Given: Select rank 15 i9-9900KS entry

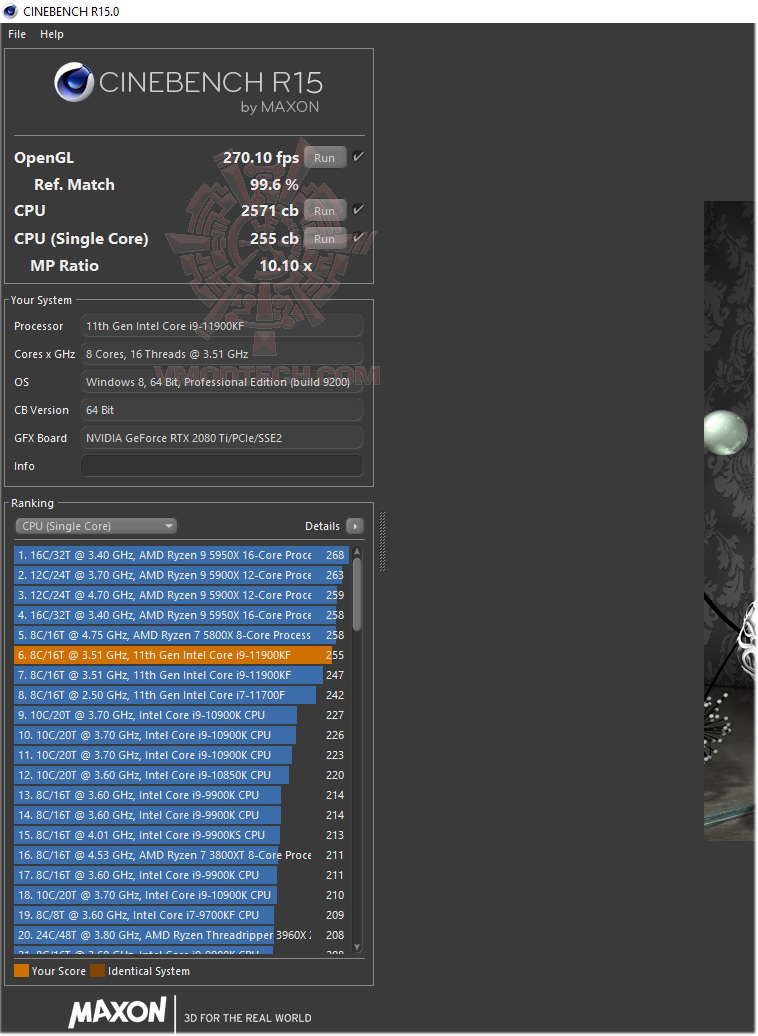Looking at the screenshot, I should tap(182, 835).
